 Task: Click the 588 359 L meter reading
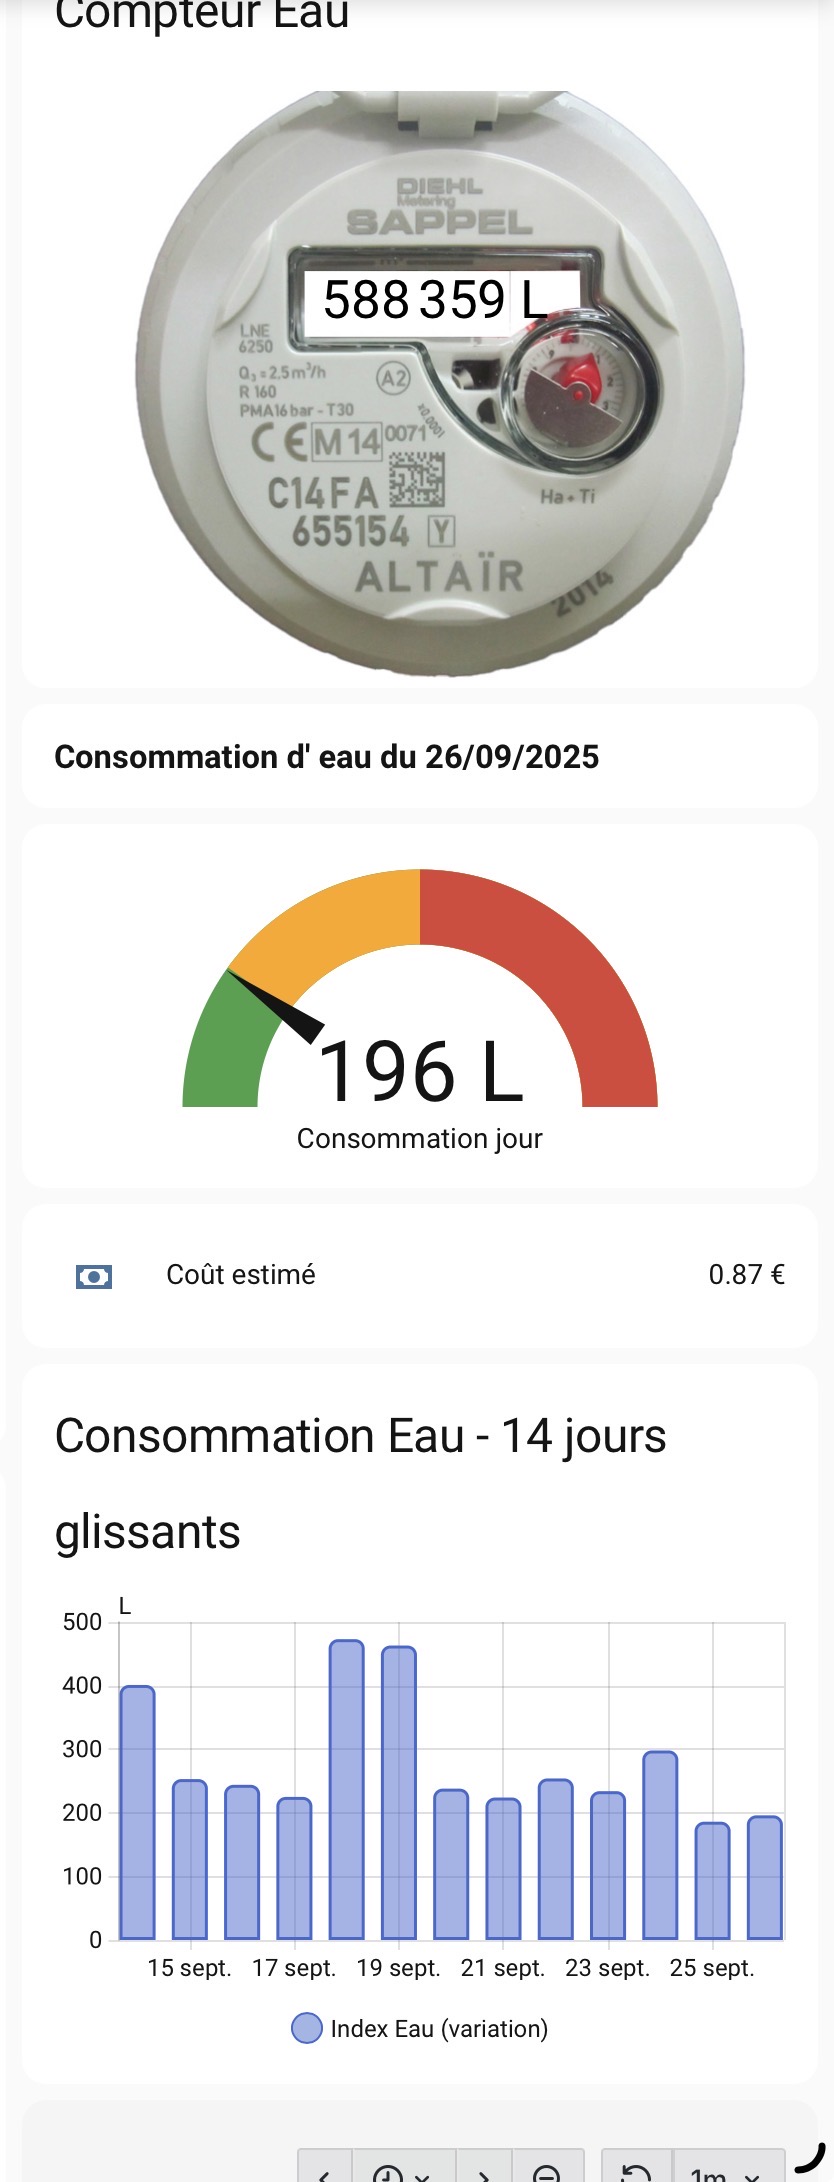pos(435,300)
